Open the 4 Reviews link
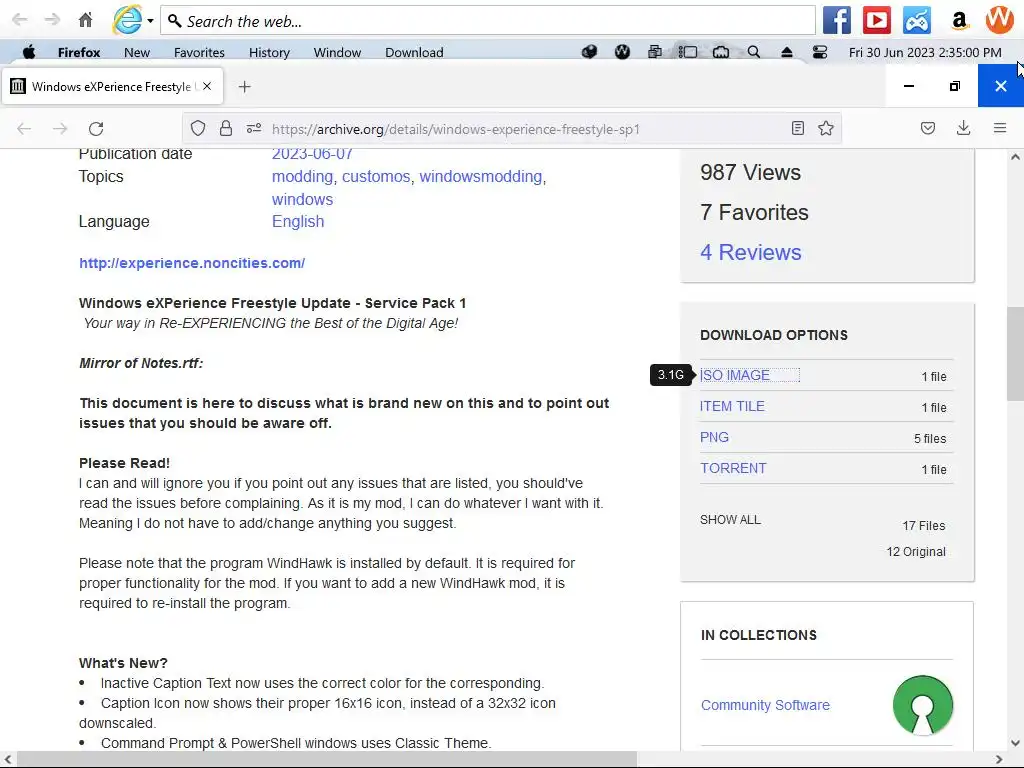The height and width of the screenshot is (768, 1024). click(750, 253)
